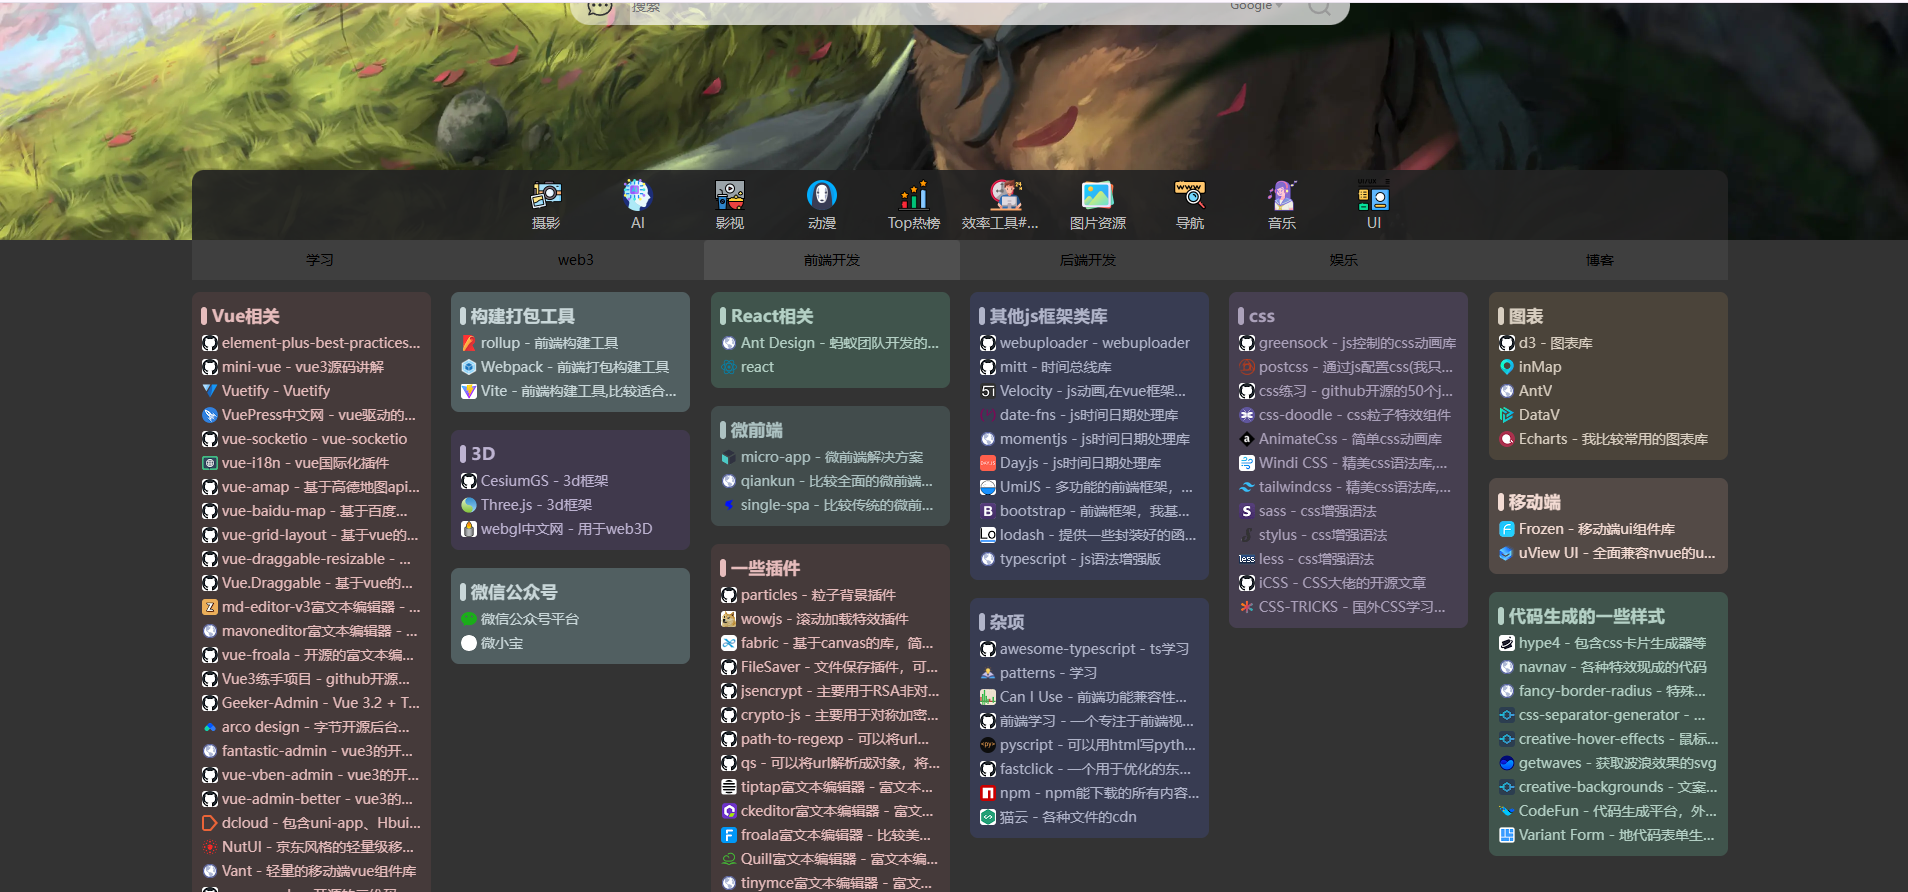This screenshot has height=892, width=1908.
Task: Click the npm red icon
Action: (988, 793)
